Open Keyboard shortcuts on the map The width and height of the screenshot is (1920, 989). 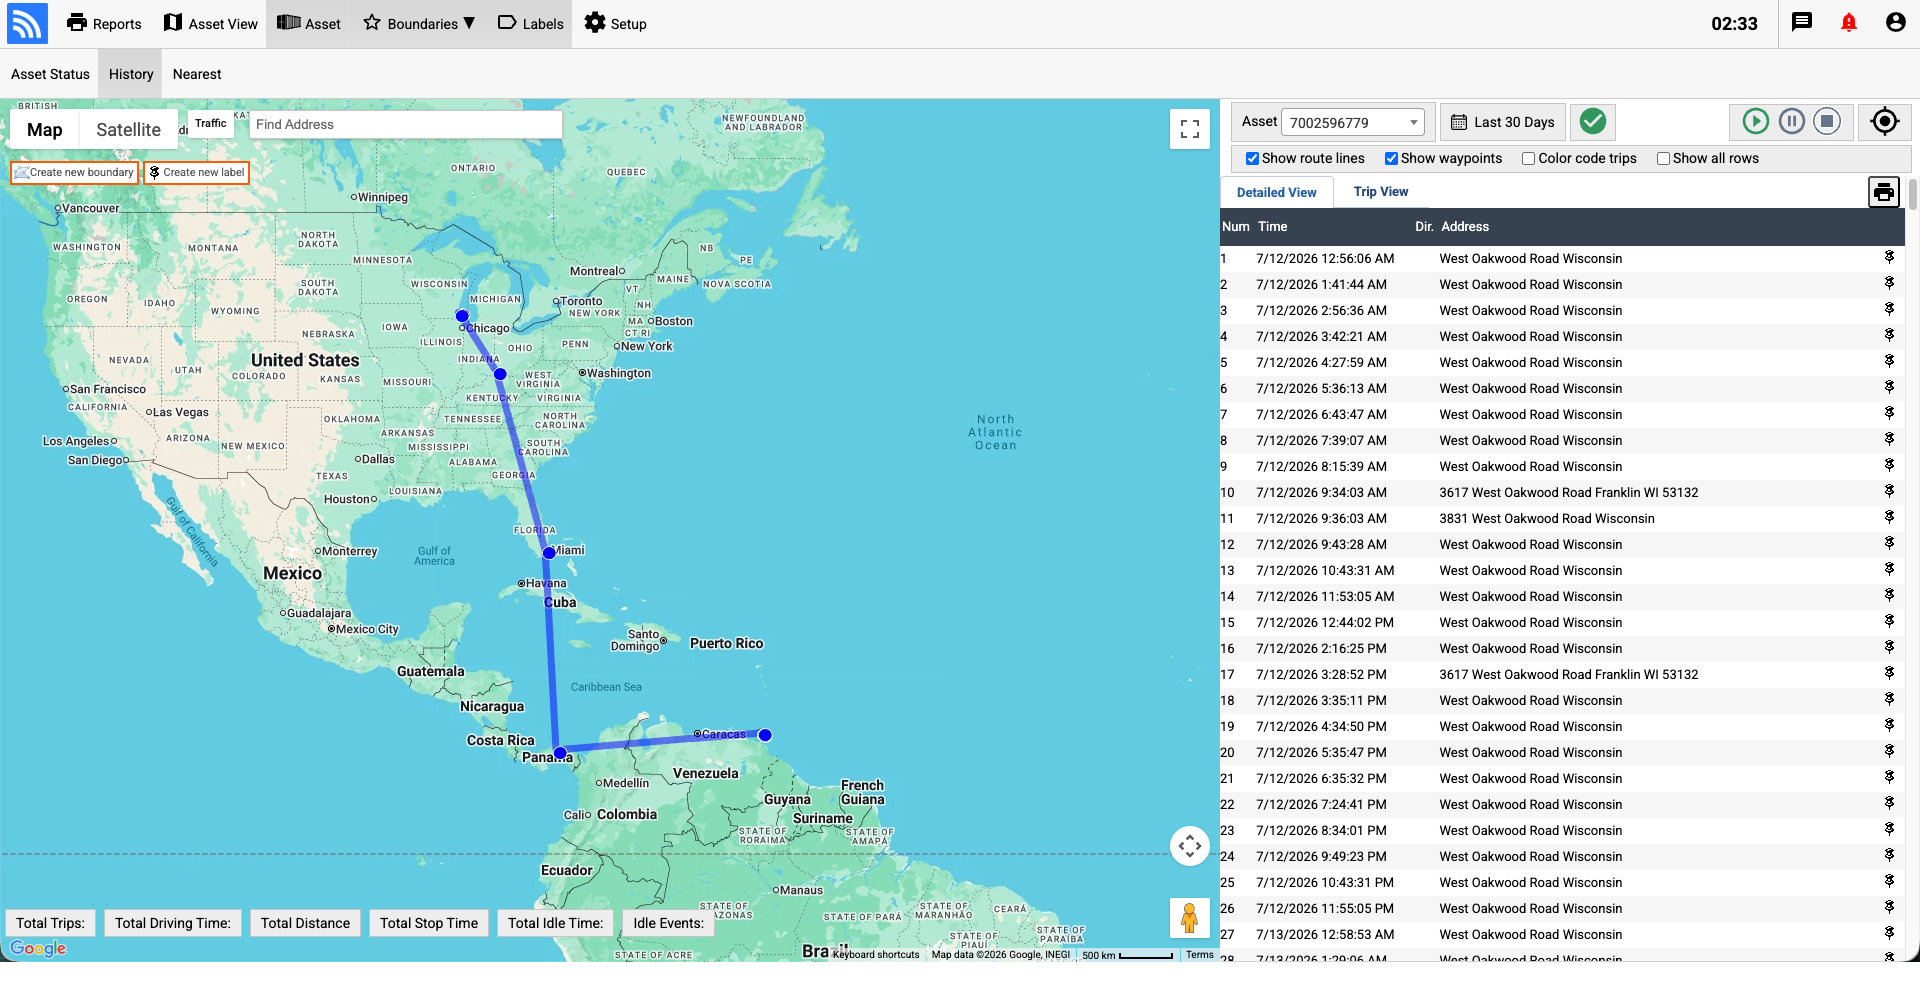point(876,955)
